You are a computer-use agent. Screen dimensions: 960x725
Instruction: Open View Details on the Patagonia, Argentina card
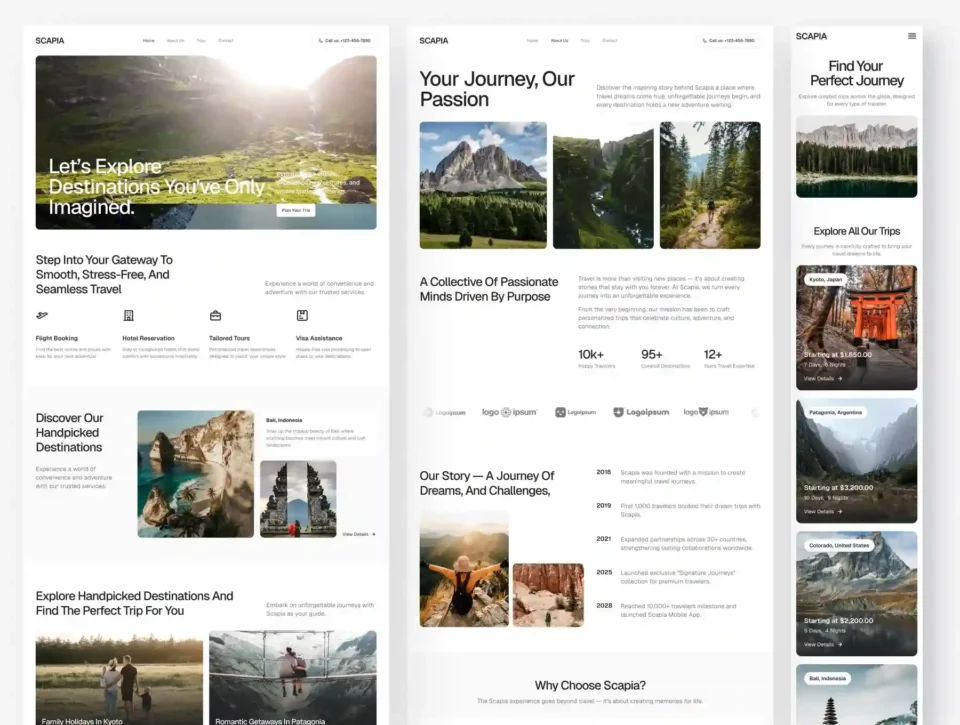click(823, 511)
